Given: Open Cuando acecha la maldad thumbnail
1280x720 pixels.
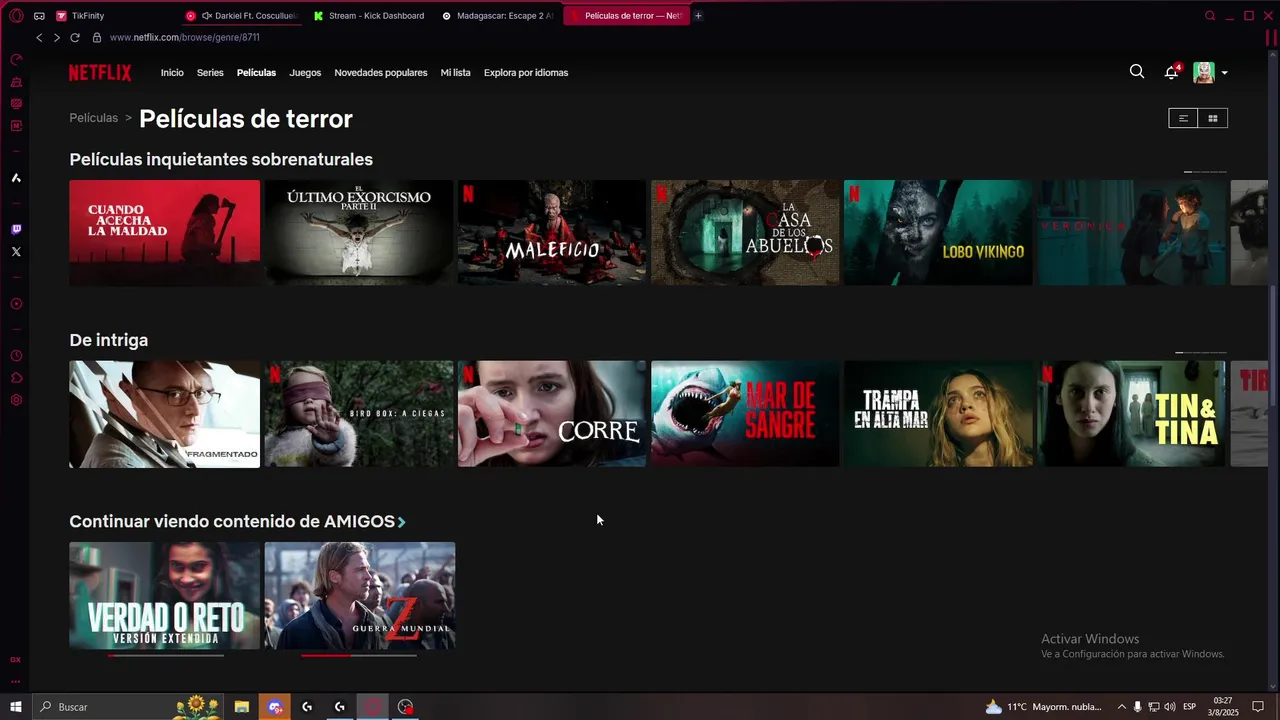Looking at the screenshot, I should [164, 233].
